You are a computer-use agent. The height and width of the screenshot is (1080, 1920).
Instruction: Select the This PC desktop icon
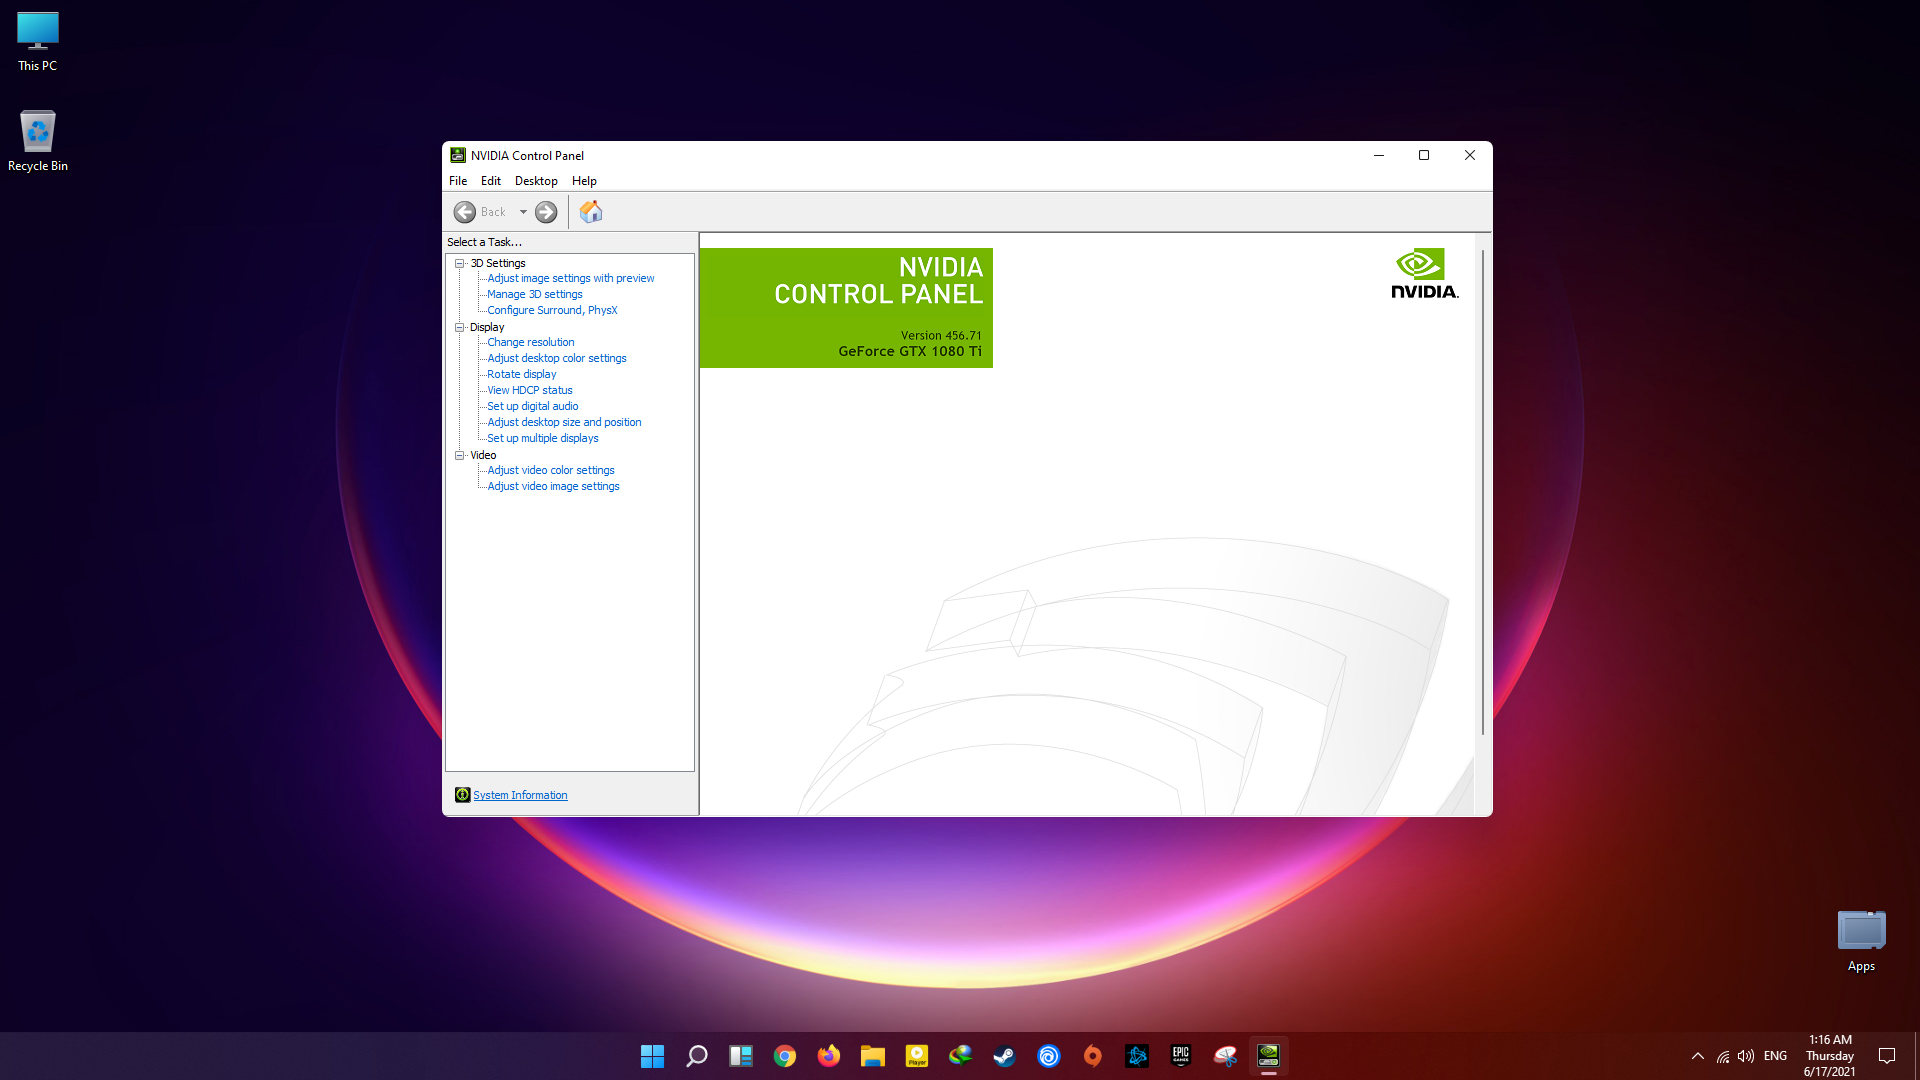tap(38, 42)
